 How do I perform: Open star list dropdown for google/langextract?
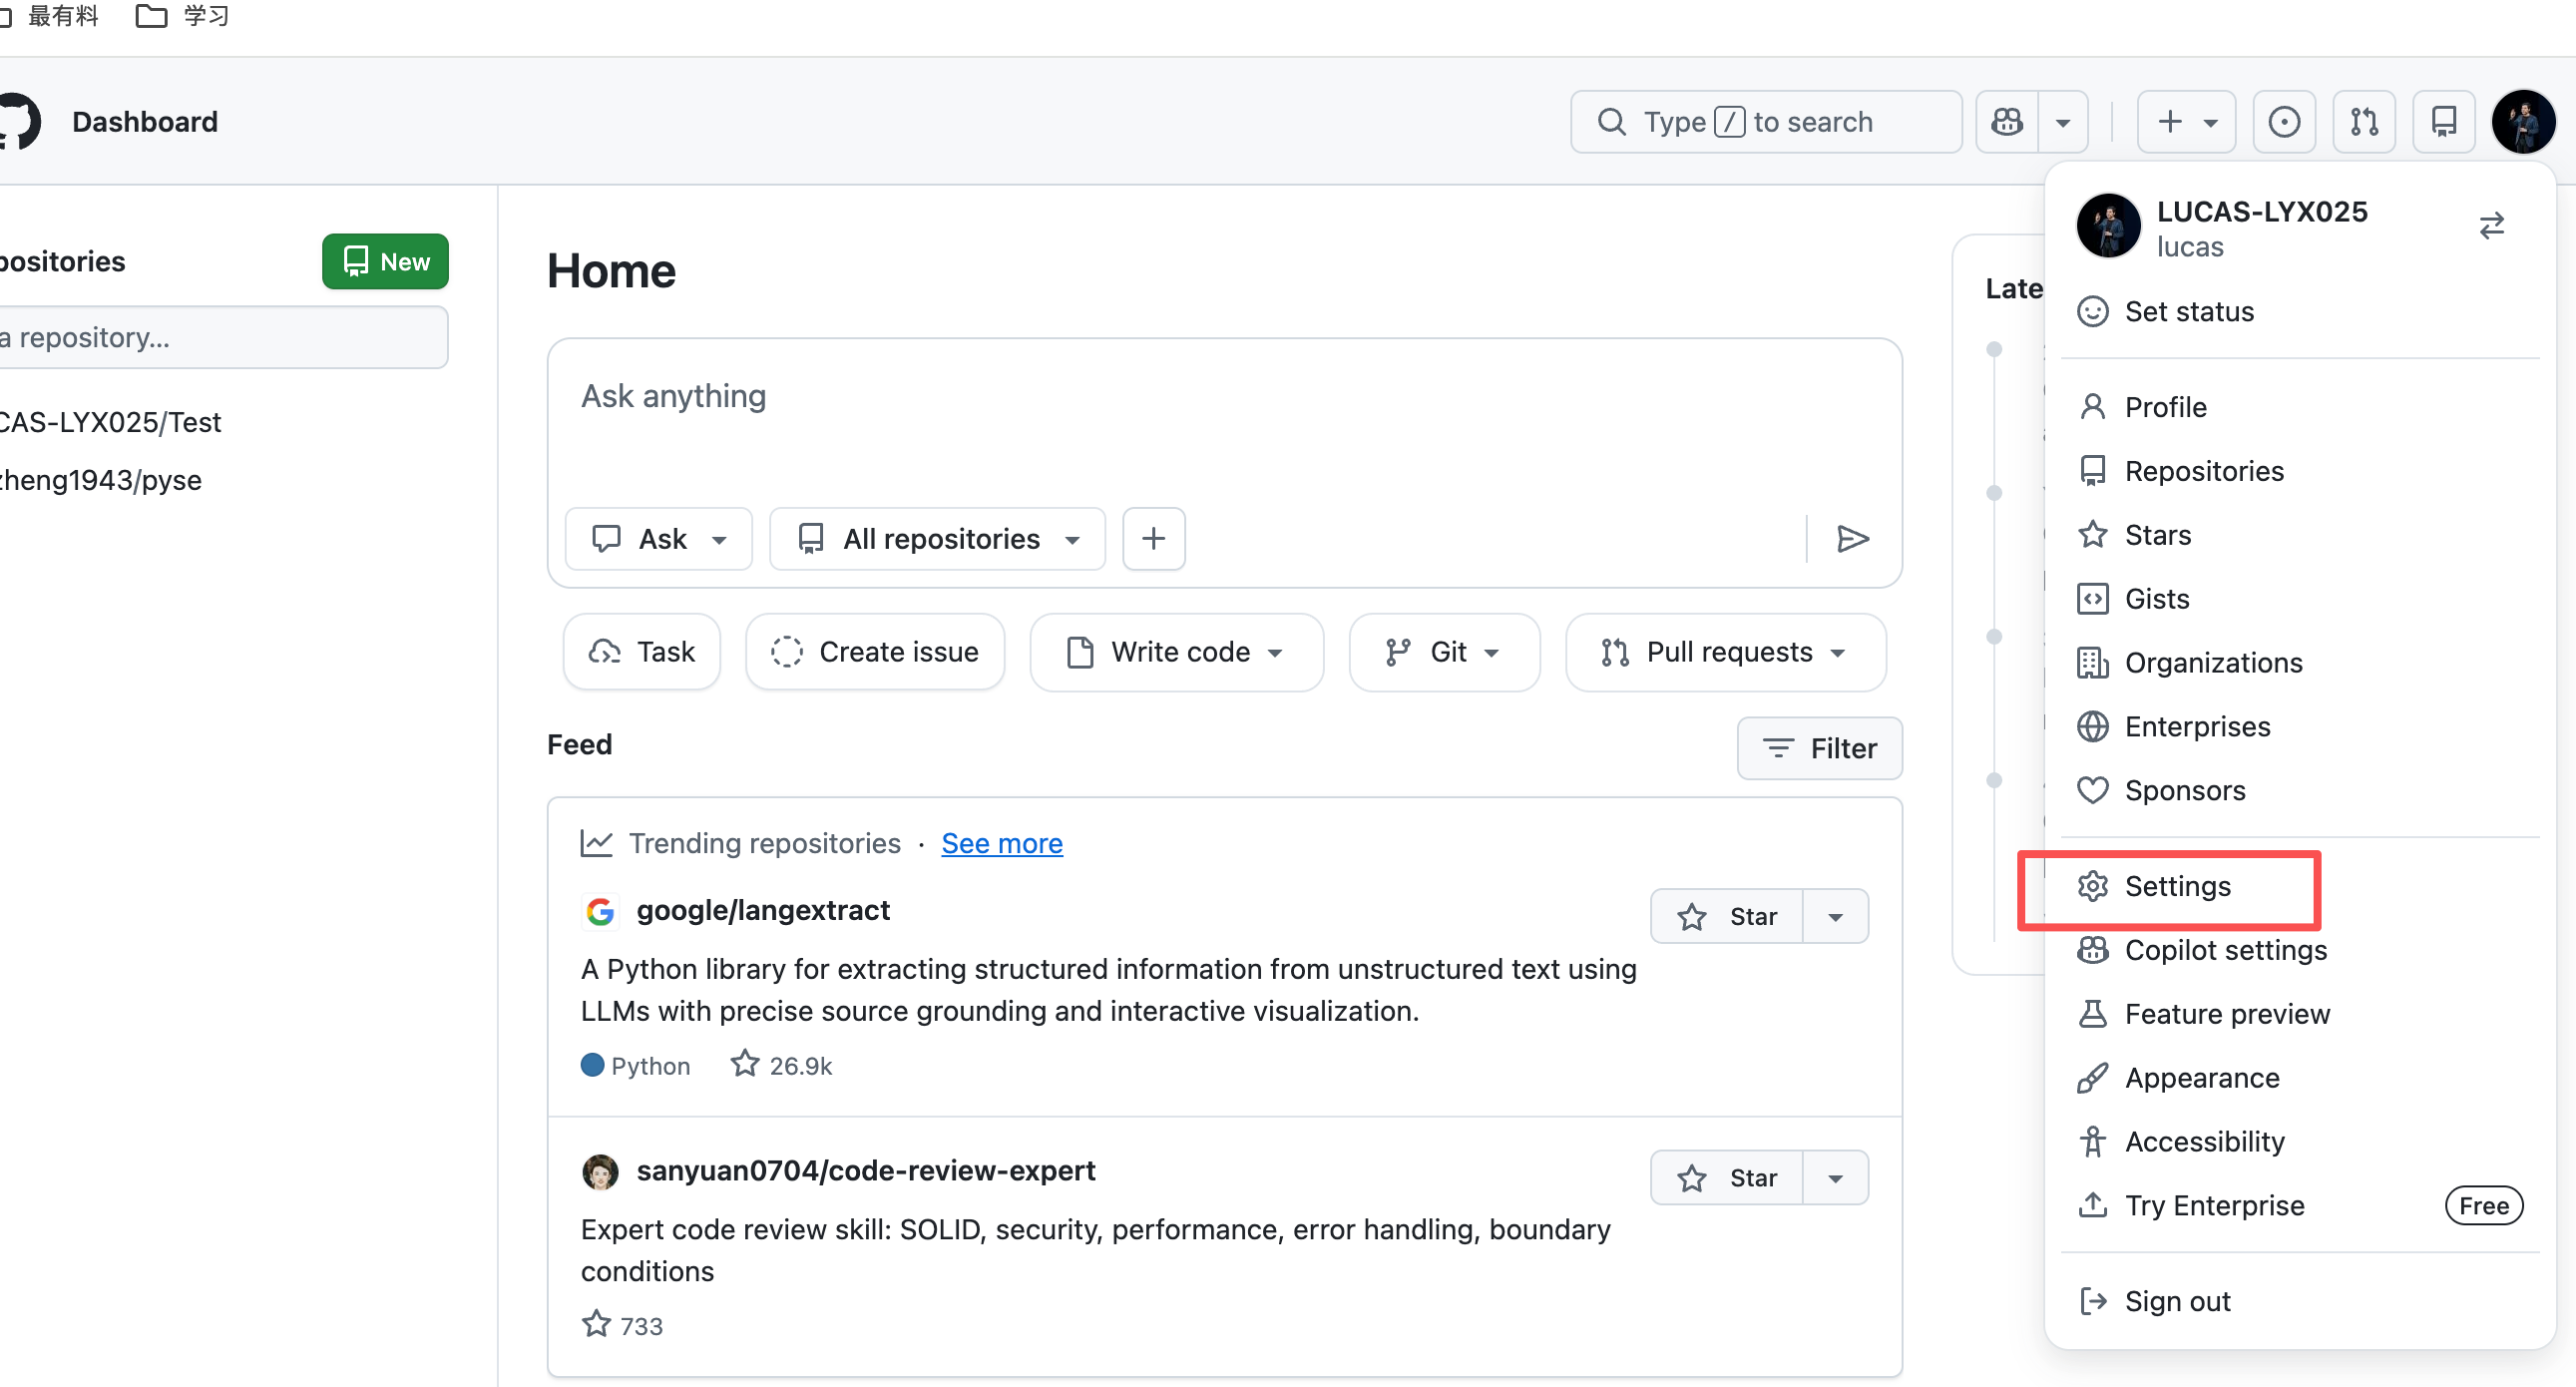pyautogui.click(x=1835, y=916)
